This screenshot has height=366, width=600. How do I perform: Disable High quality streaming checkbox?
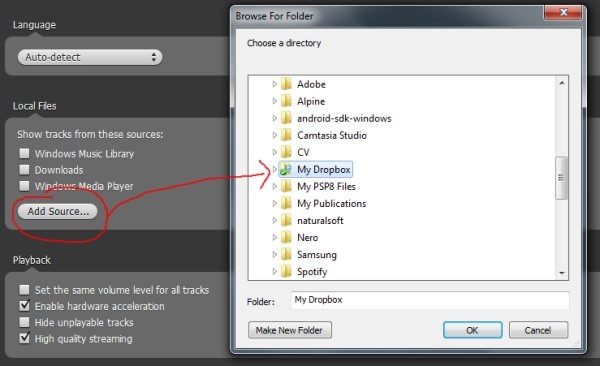[x=24, y=338]
